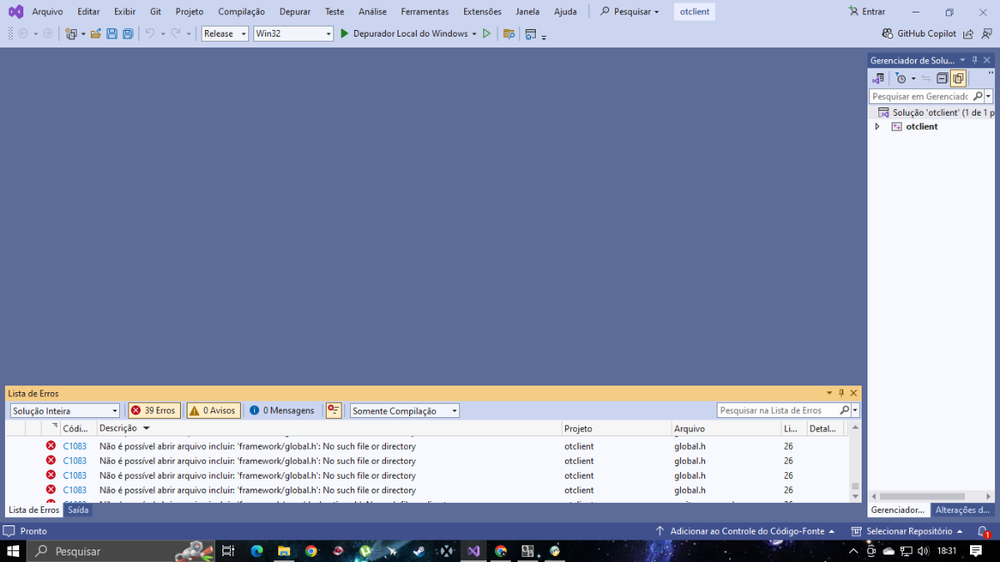Switch views icon in Solution Explorer toolbar
Image resolution: width=1000 pixels, height=562 pixels.
coord(878,78)
